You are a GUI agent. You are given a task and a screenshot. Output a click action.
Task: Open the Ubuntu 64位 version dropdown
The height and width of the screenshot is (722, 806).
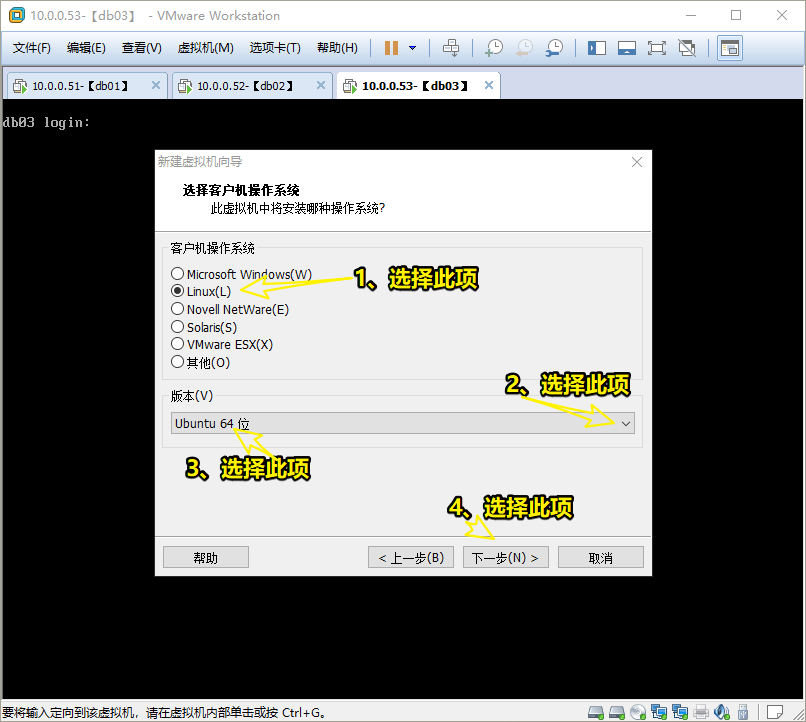pos(627,423)
